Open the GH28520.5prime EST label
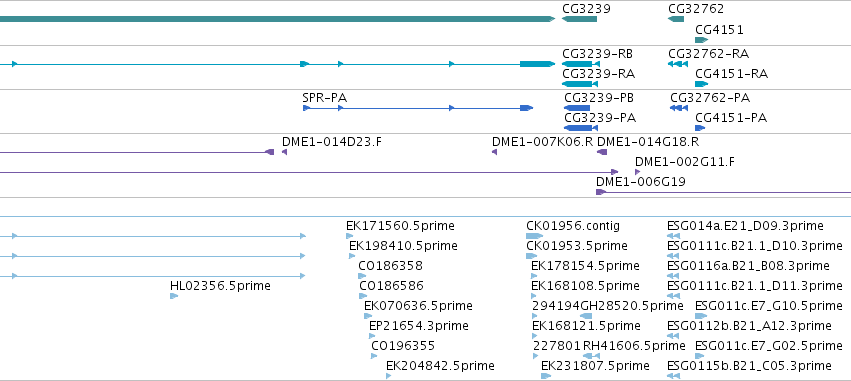 (632, 306)
